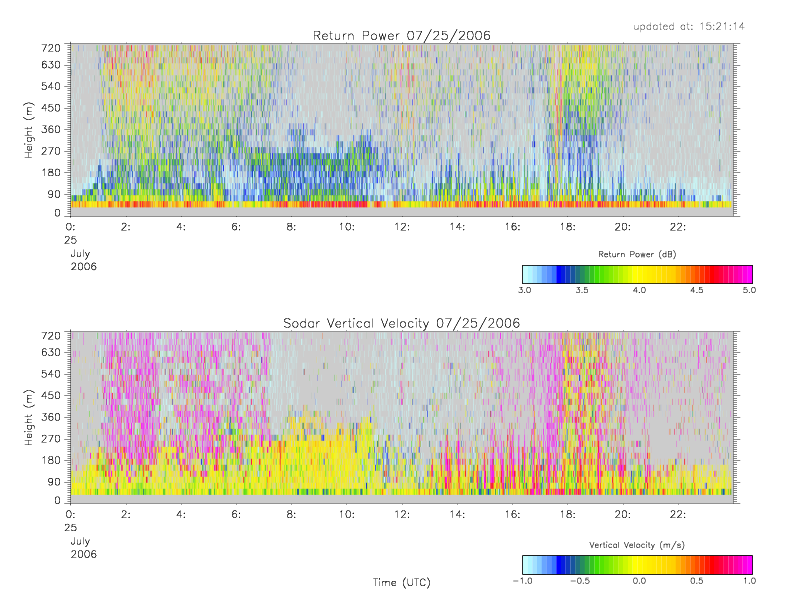Click the 4.0 tick on Return Power colorbar
Image resolution: width=791 pixels, height=611 pixels.
point(639,290)
